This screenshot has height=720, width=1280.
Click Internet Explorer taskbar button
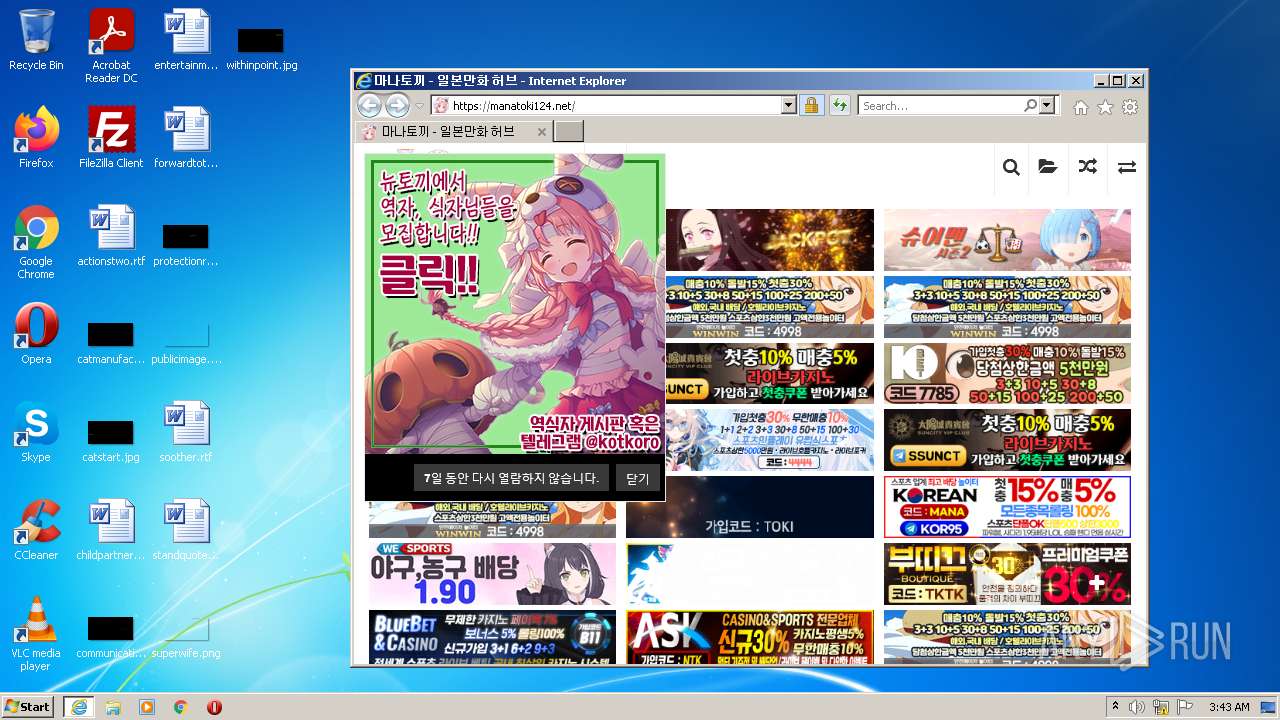tap(78, 707)
